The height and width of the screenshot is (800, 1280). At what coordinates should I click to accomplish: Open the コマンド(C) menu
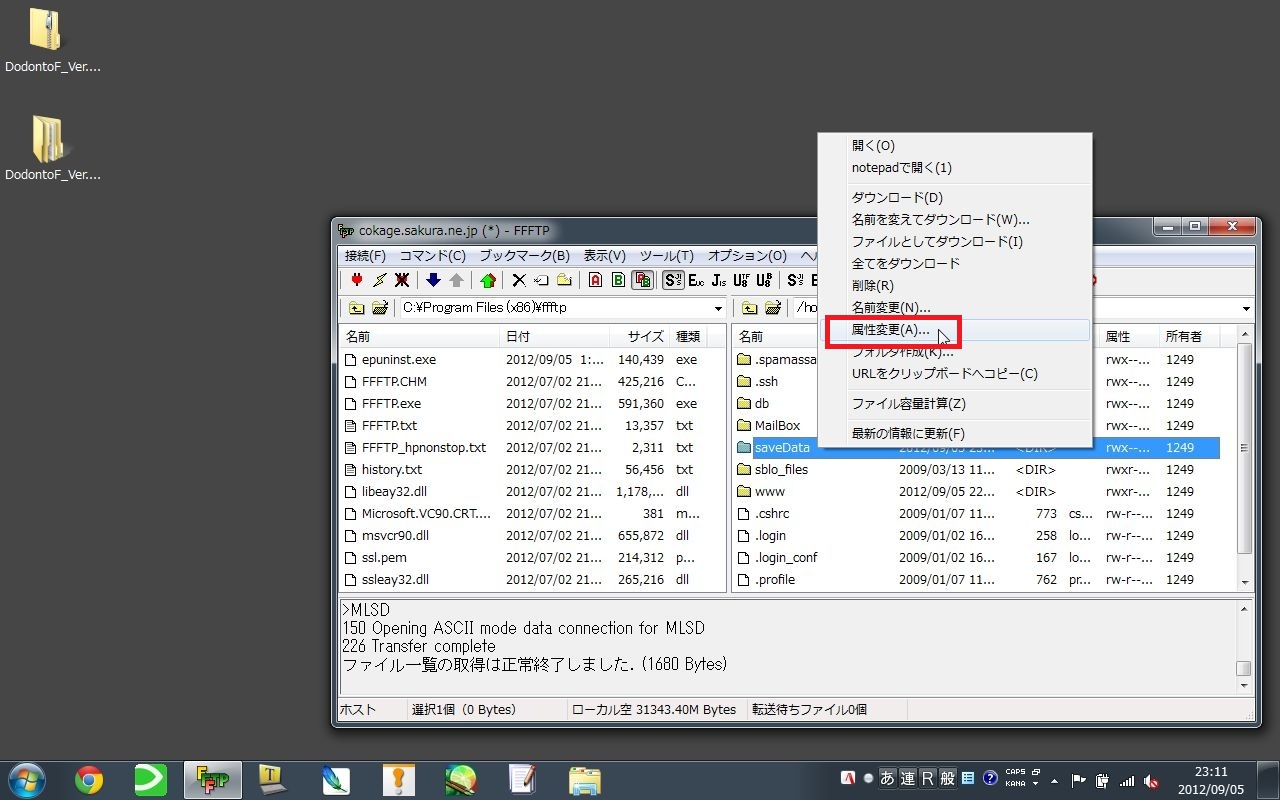[x=433, y=256]
